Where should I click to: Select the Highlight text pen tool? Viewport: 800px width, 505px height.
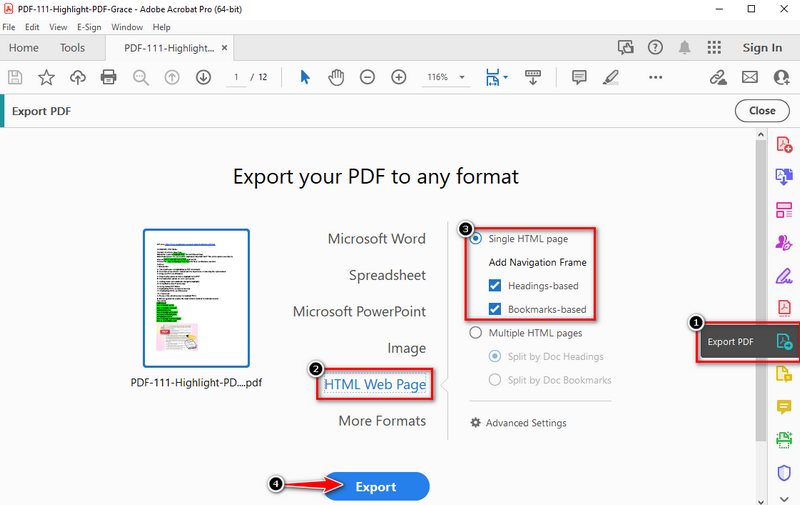(610, 77)
